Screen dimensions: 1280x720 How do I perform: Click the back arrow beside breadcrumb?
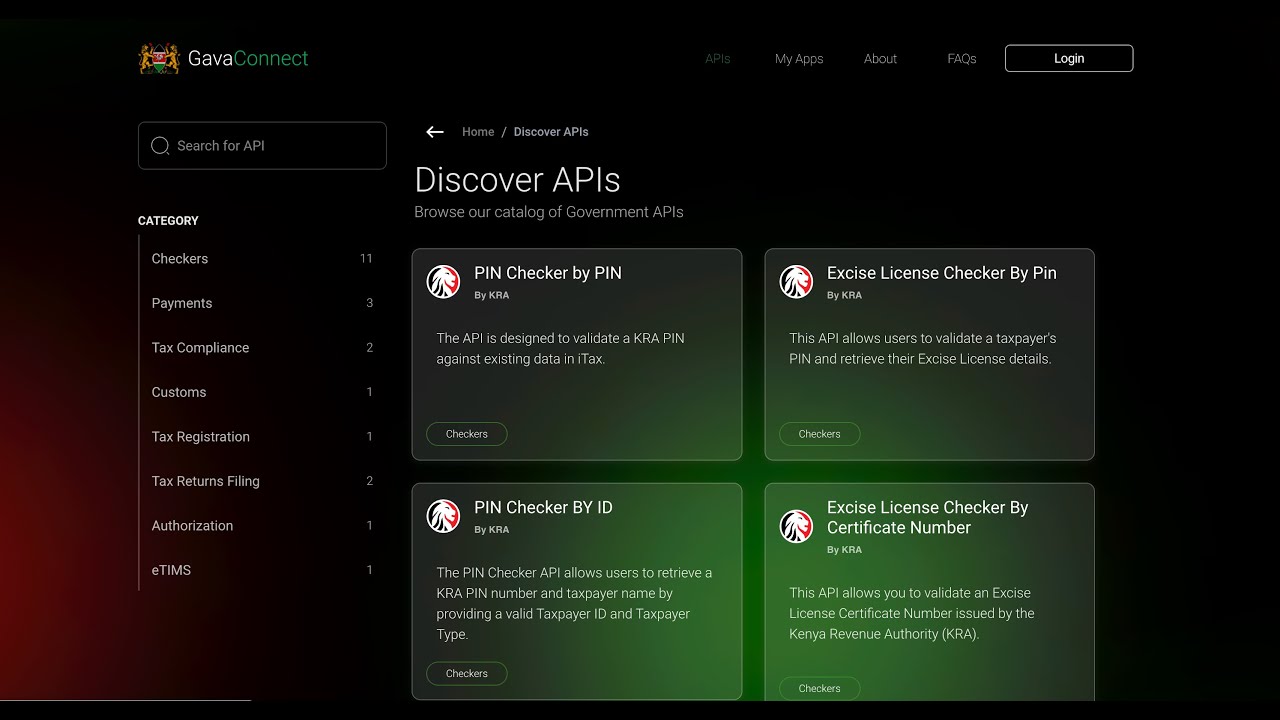point(435,132)
